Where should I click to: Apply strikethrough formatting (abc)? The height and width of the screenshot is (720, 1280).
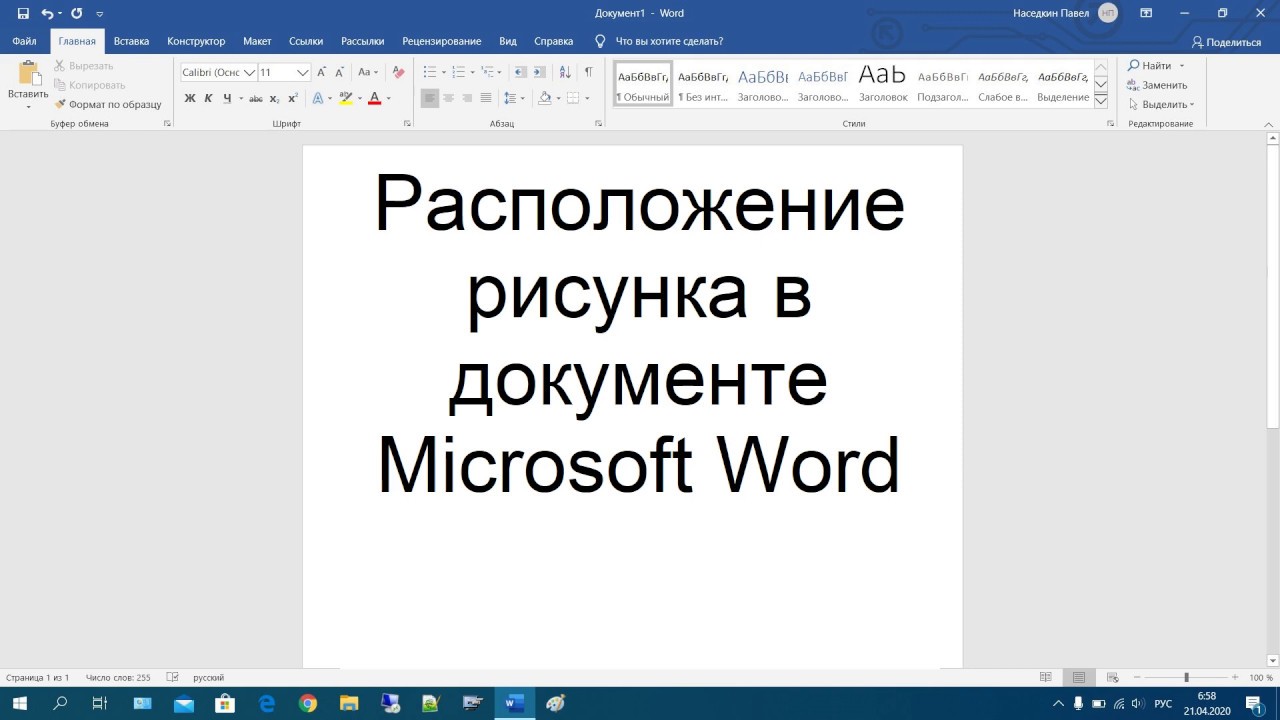[255, 98]
